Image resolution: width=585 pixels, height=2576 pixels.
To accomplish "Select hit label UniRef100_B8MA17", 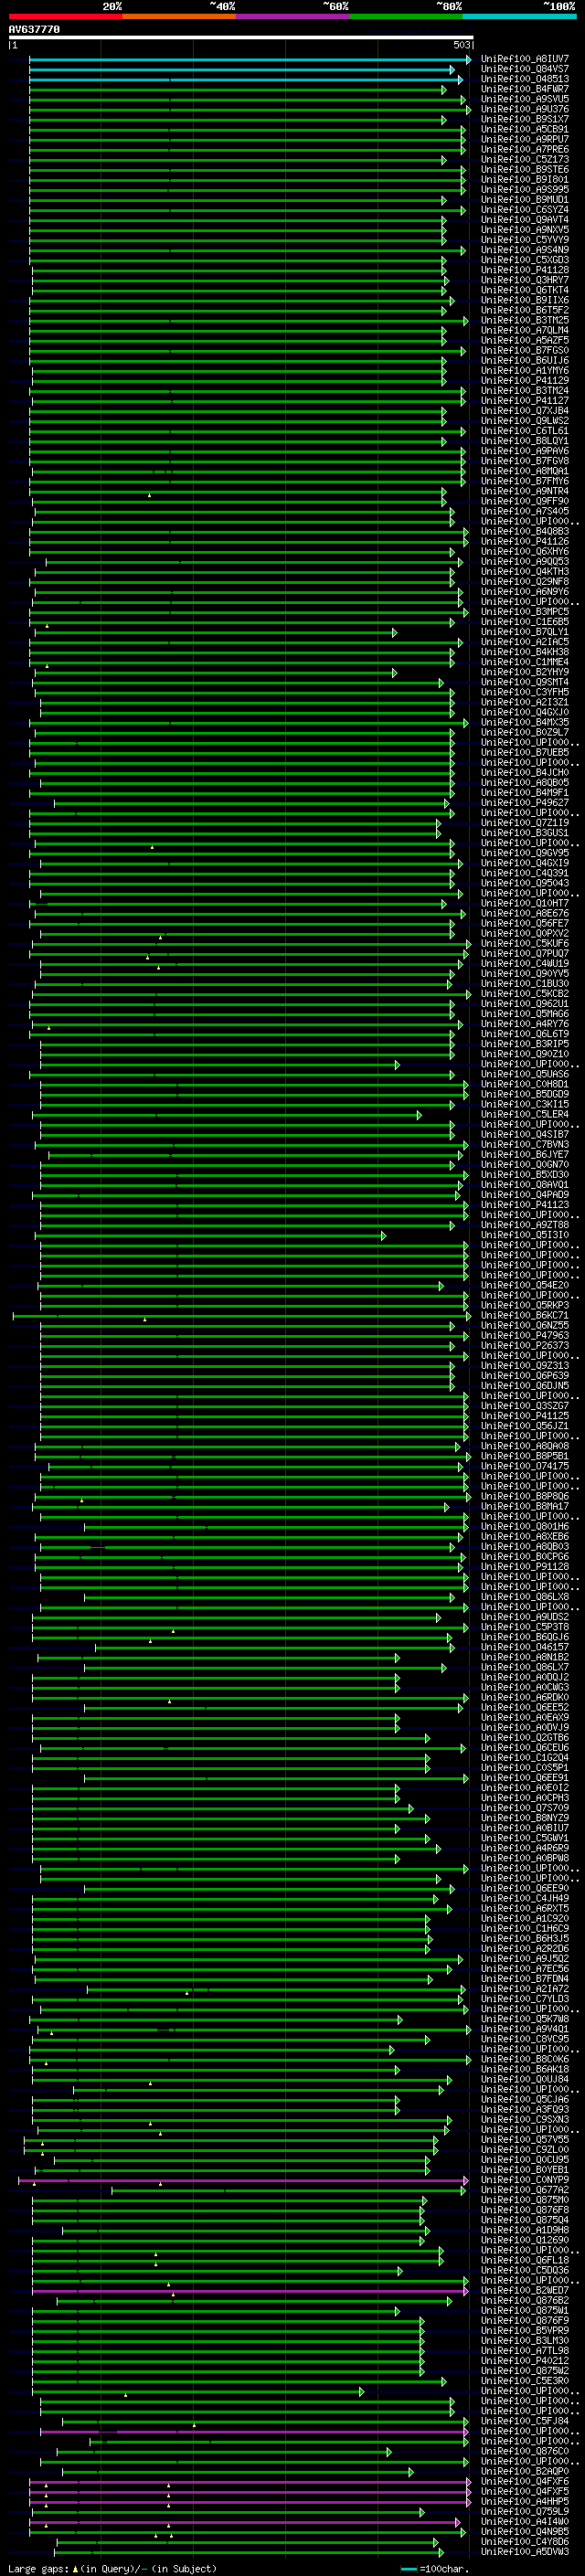I will (x=525, y=1506).
